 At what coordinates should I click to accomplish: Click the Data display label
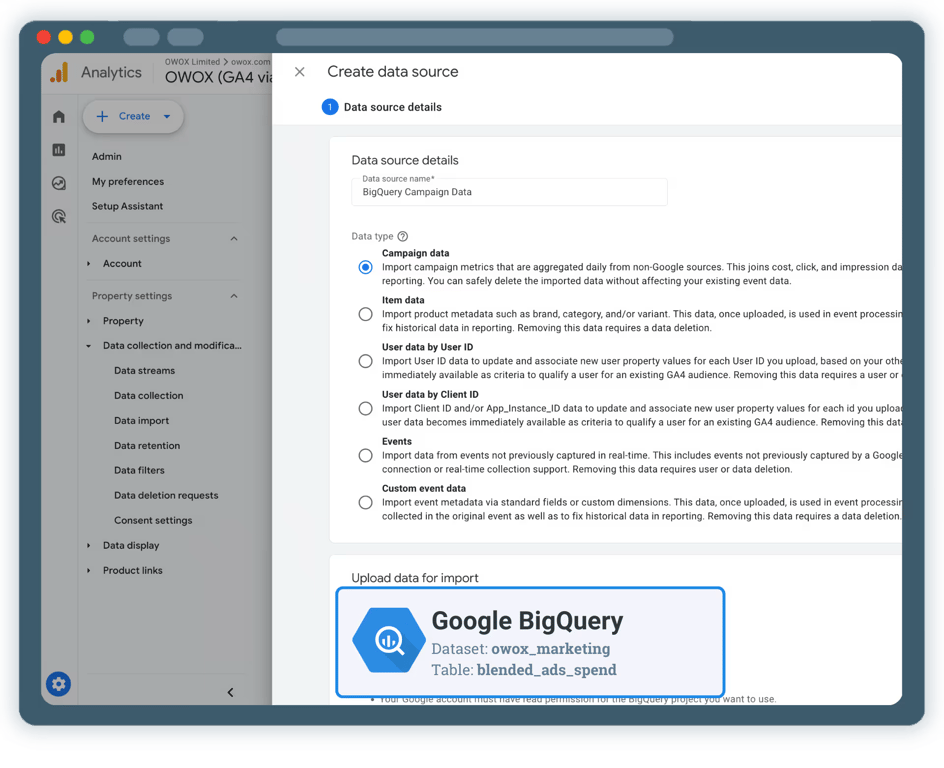[x=131, y=546]
